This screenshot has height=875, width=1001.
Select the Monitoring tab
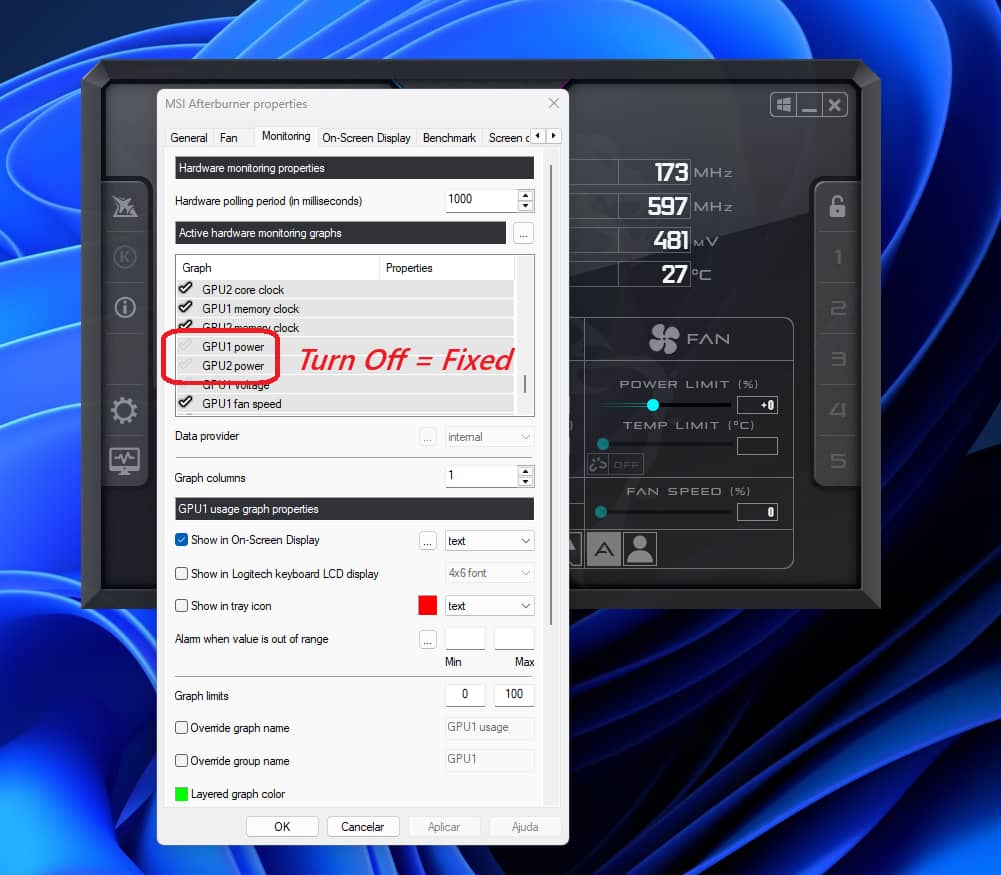[286, 136]
